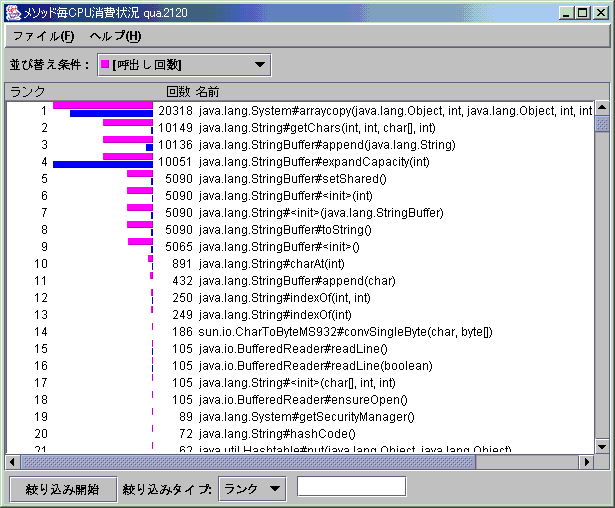Viewport: 615px width, 508px height.
Task: Click the 回数 column header
Action: 178,92
